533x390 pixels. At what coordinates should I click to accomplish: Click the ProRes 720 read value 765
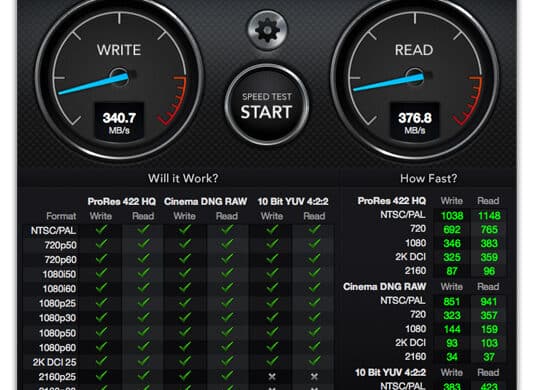pos(489,230)
